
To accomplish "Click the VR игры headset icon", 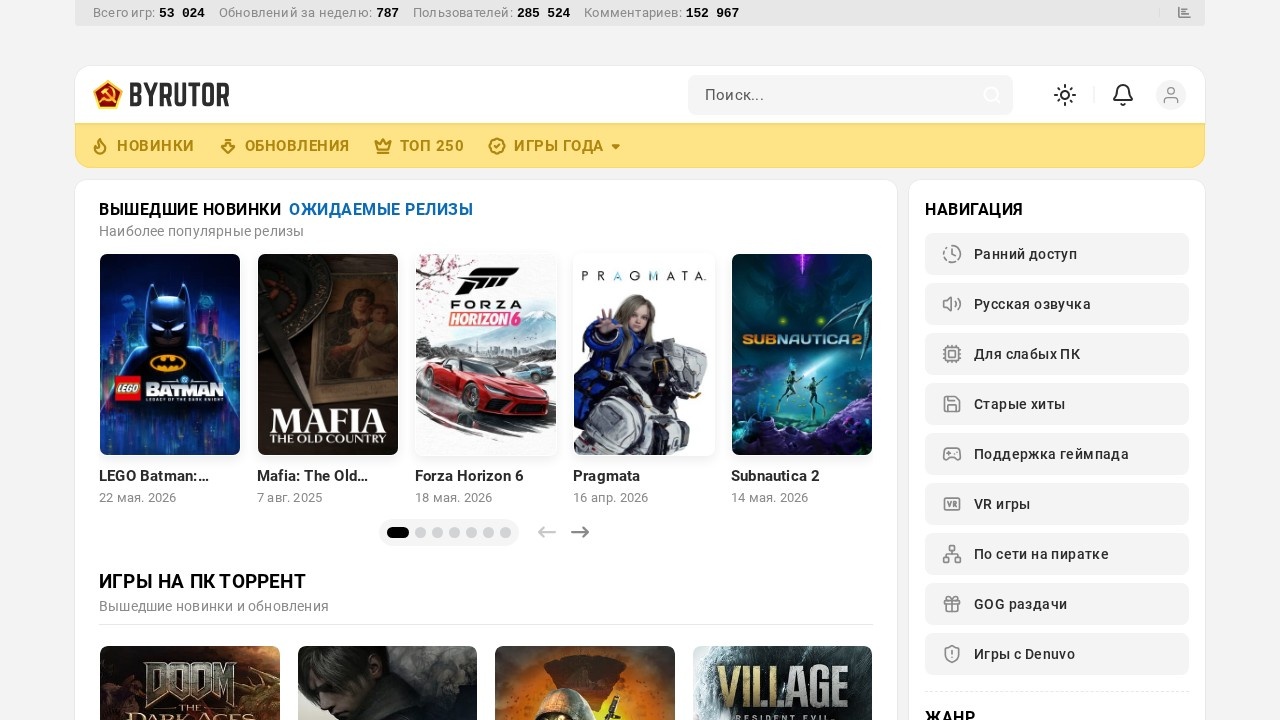I will [x=952, y=504].
